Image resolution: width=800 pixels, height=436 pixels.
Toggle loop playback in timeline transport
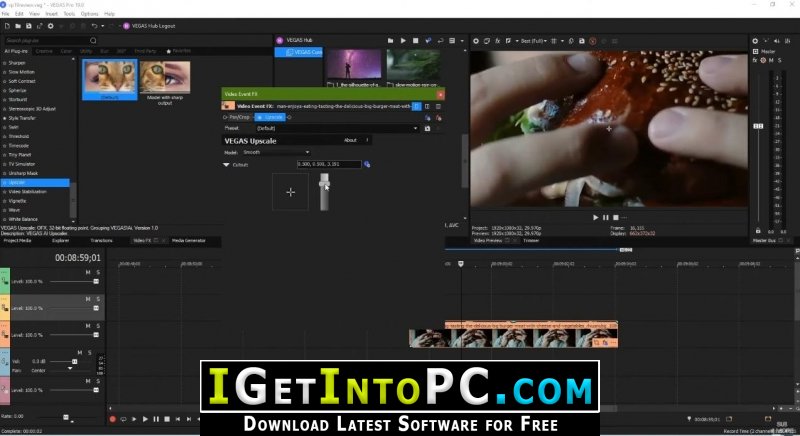[123, 419]
